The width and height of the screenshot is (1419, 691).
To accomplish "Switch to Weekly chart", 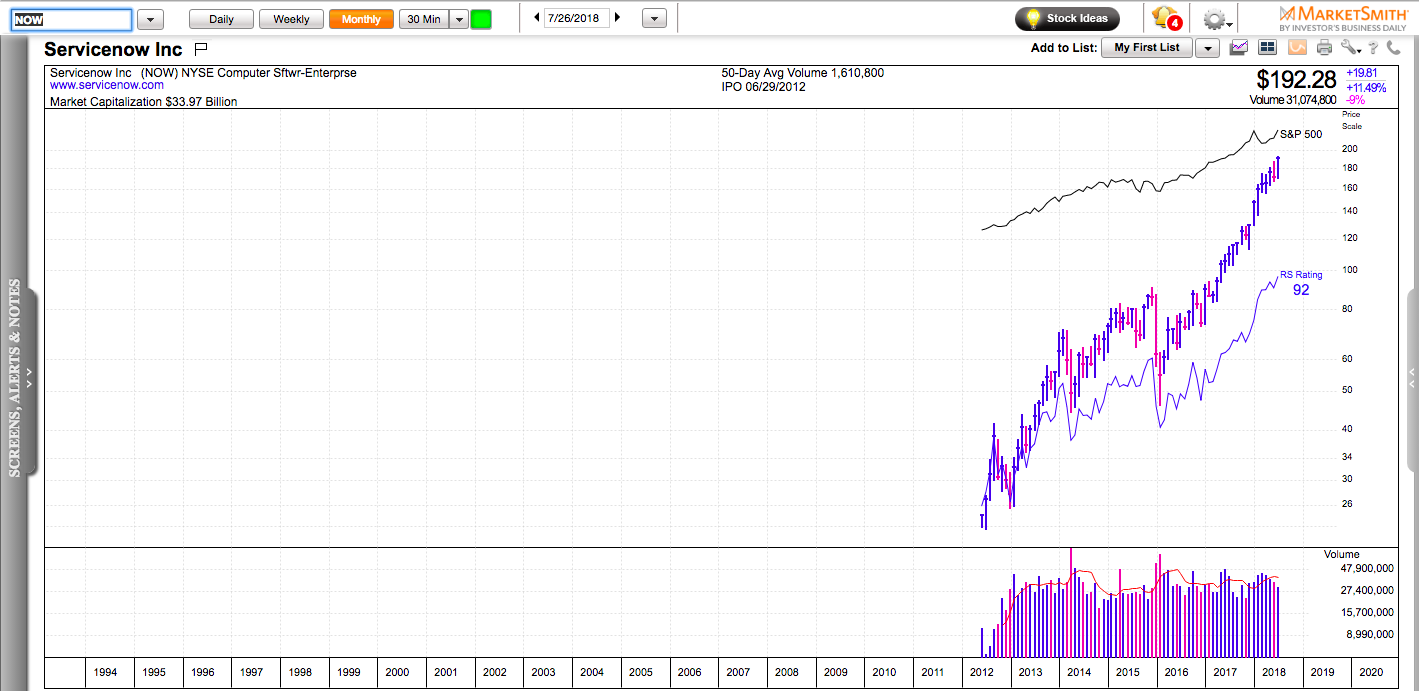I will click(x=291, y=19).
